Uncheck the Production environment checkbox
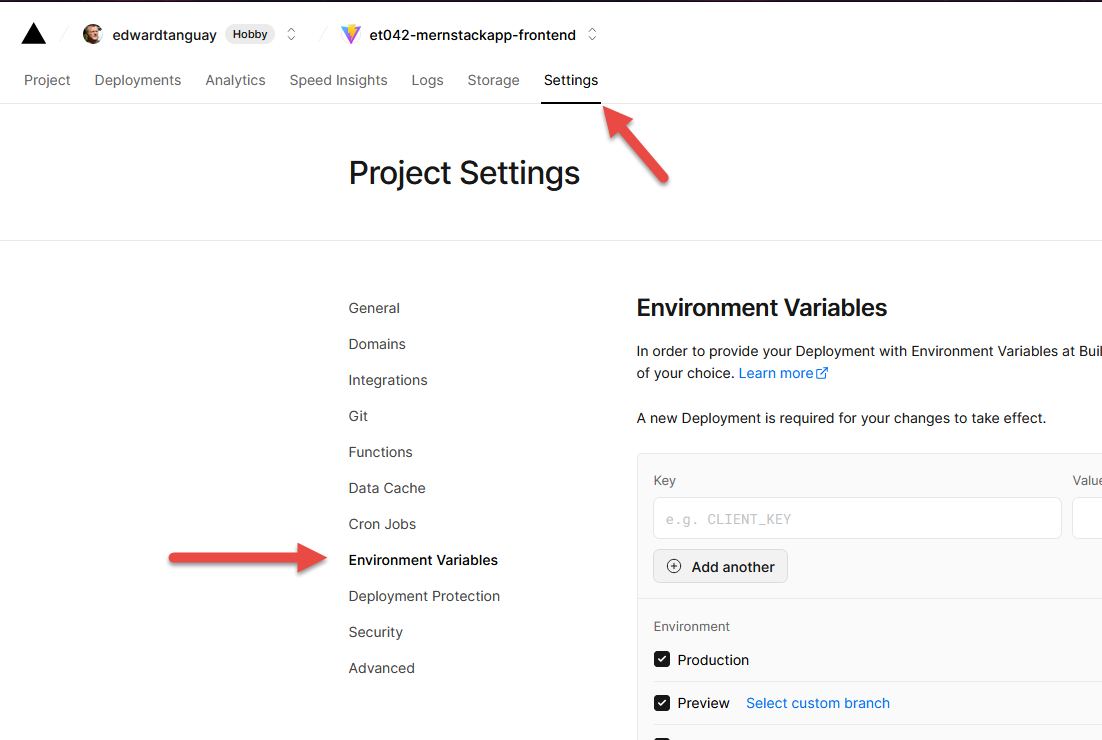 coord(661,659)
